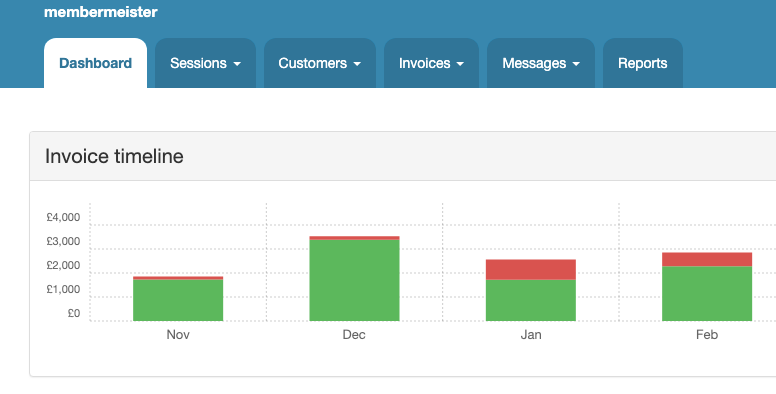Image resolution: width=776 pixels, height=394 pixels.
Task: Click the red unpaid segment for Jan
Action: (x=531, y=269)
